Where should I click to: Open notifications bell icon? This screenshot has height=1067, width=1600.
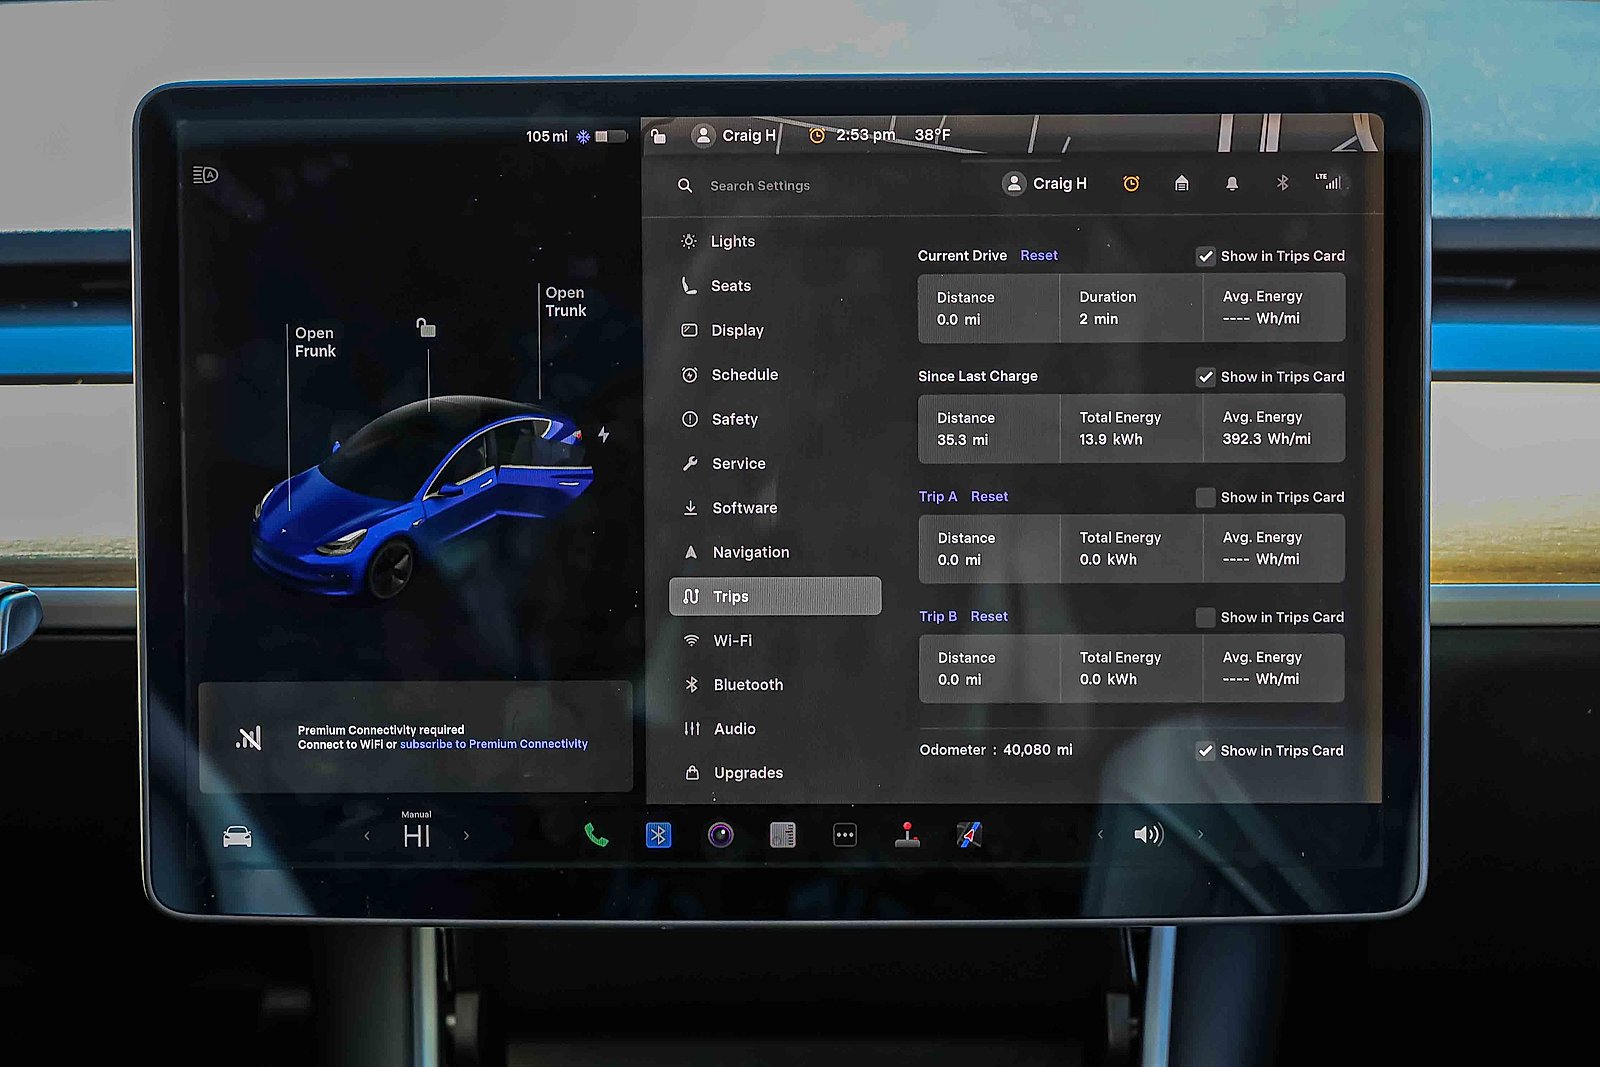[x=1232, y=184]
